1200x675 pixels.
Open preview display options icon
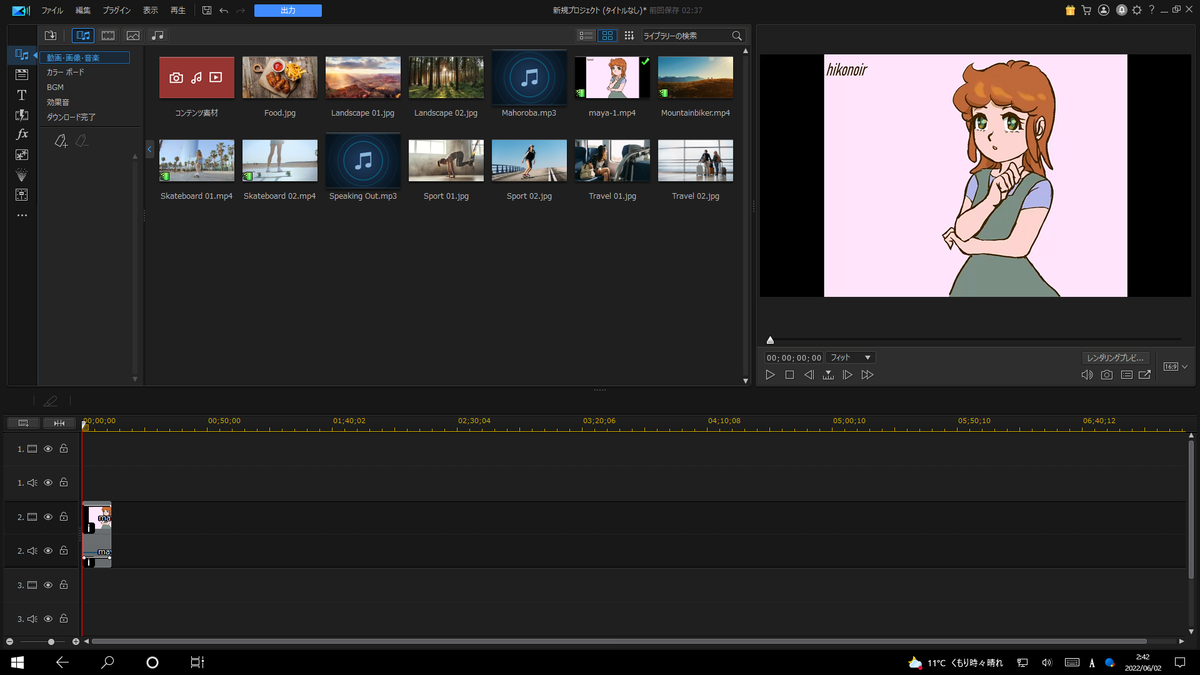pos(1126,375)
